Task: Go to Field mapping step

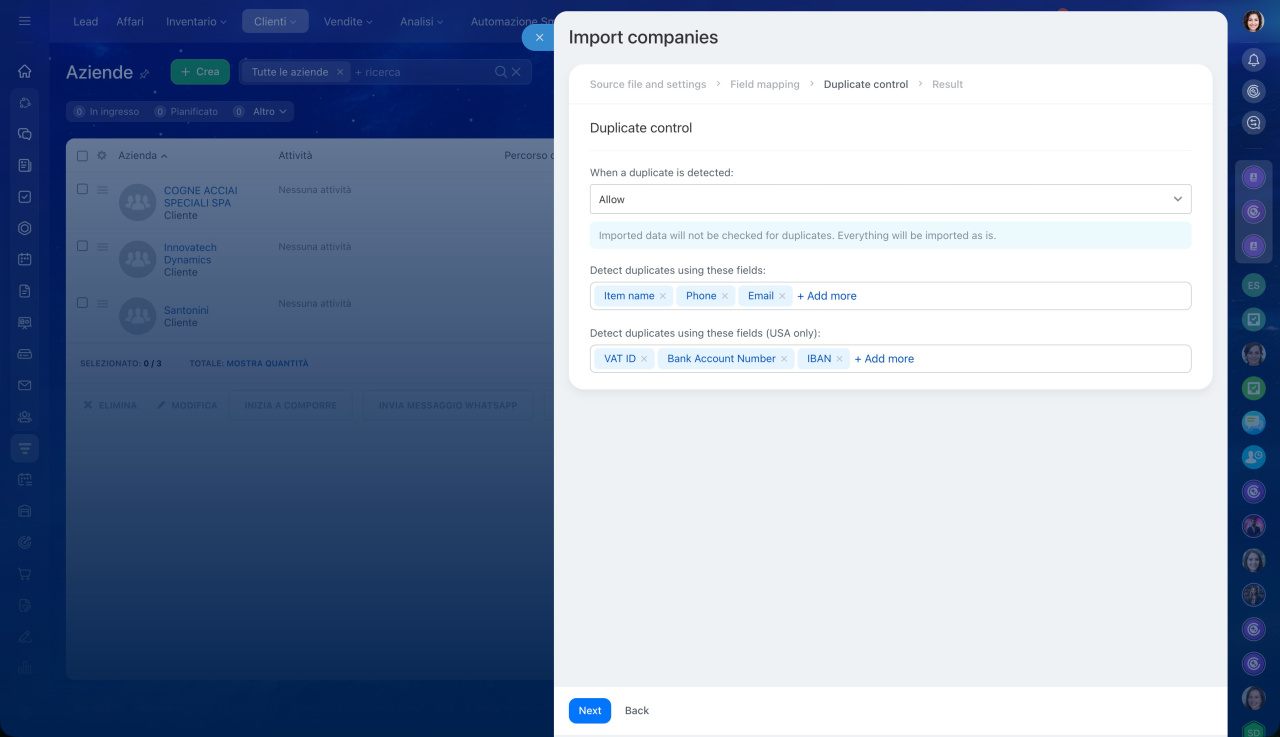Action: coord(764,85)
